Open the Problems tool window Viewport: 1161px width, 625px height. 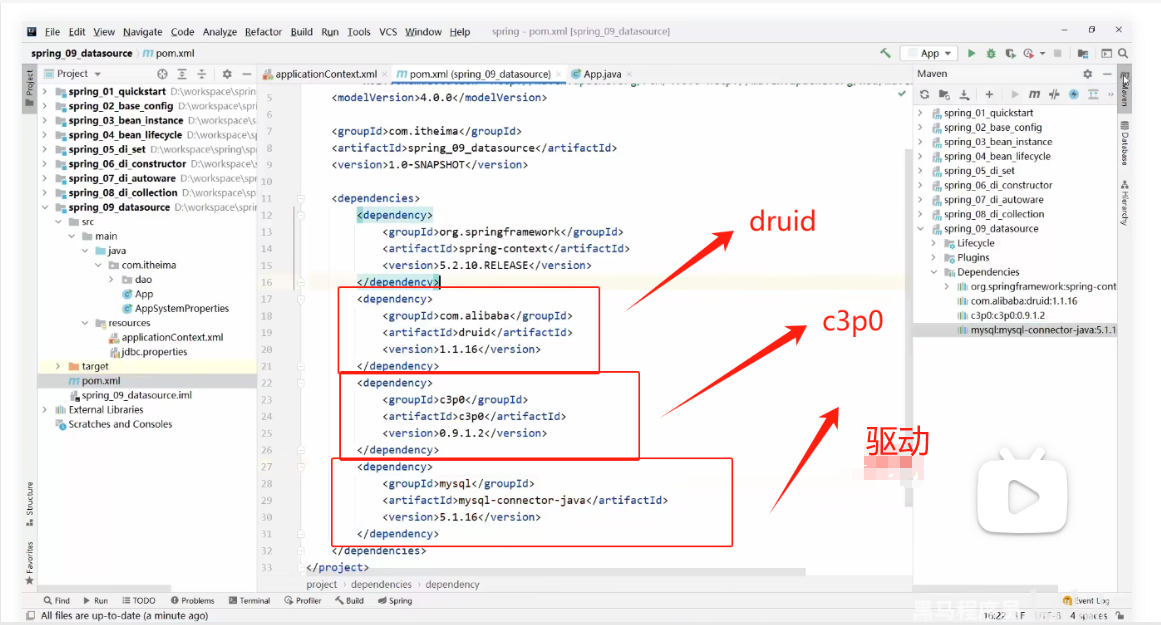click(193, 601)
